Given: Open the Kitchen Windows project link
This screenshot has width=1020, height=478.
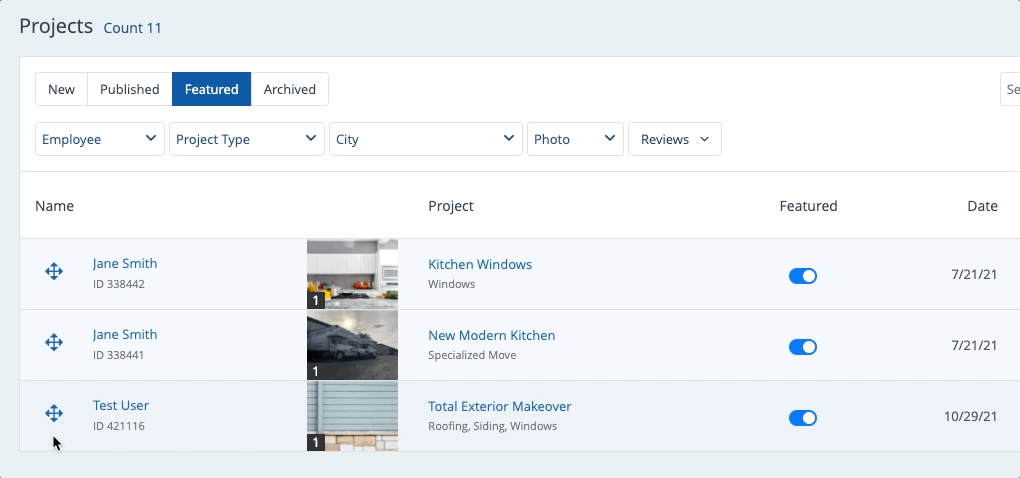Looking at the screenshot, I should pos(480,265).
